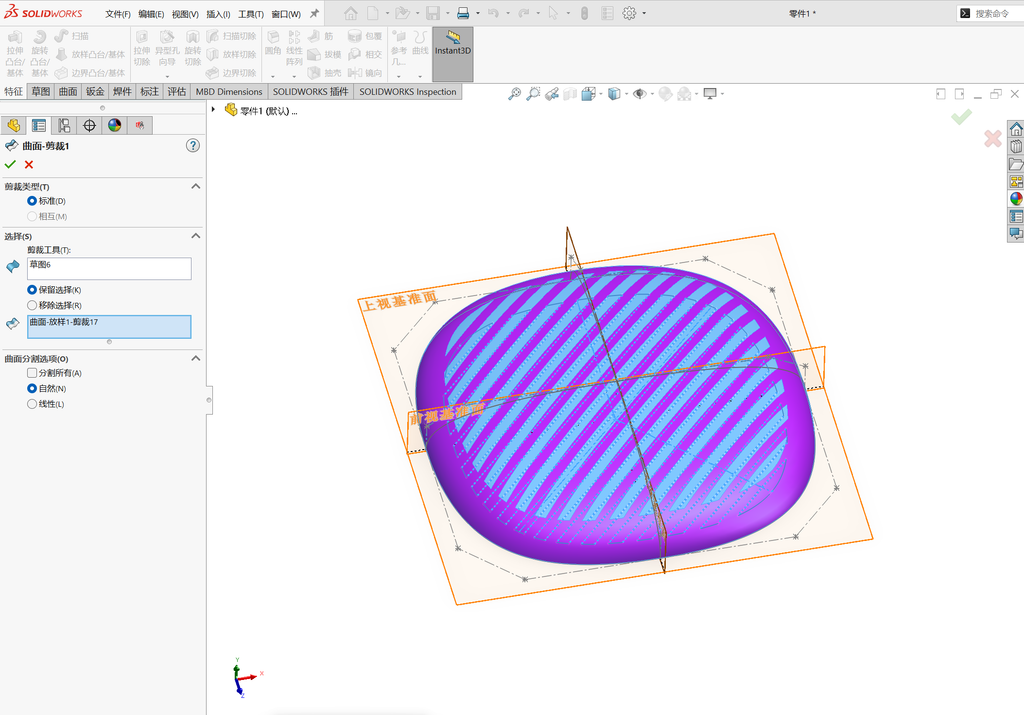Click the Edit Appearance sphere icon
The width and height of the screenshot is (1024, 715).
pos(665,94)
